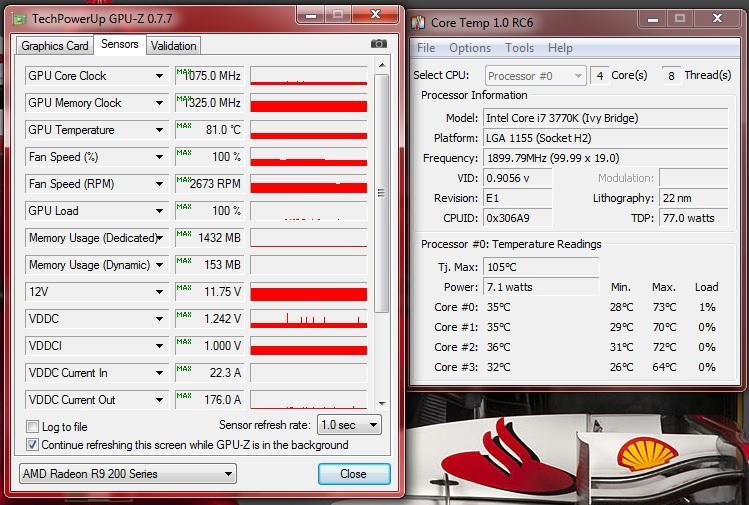749x505 pixels.
Task: Click the Core Temp title bar icon
Action: click(x=418, y=22)
